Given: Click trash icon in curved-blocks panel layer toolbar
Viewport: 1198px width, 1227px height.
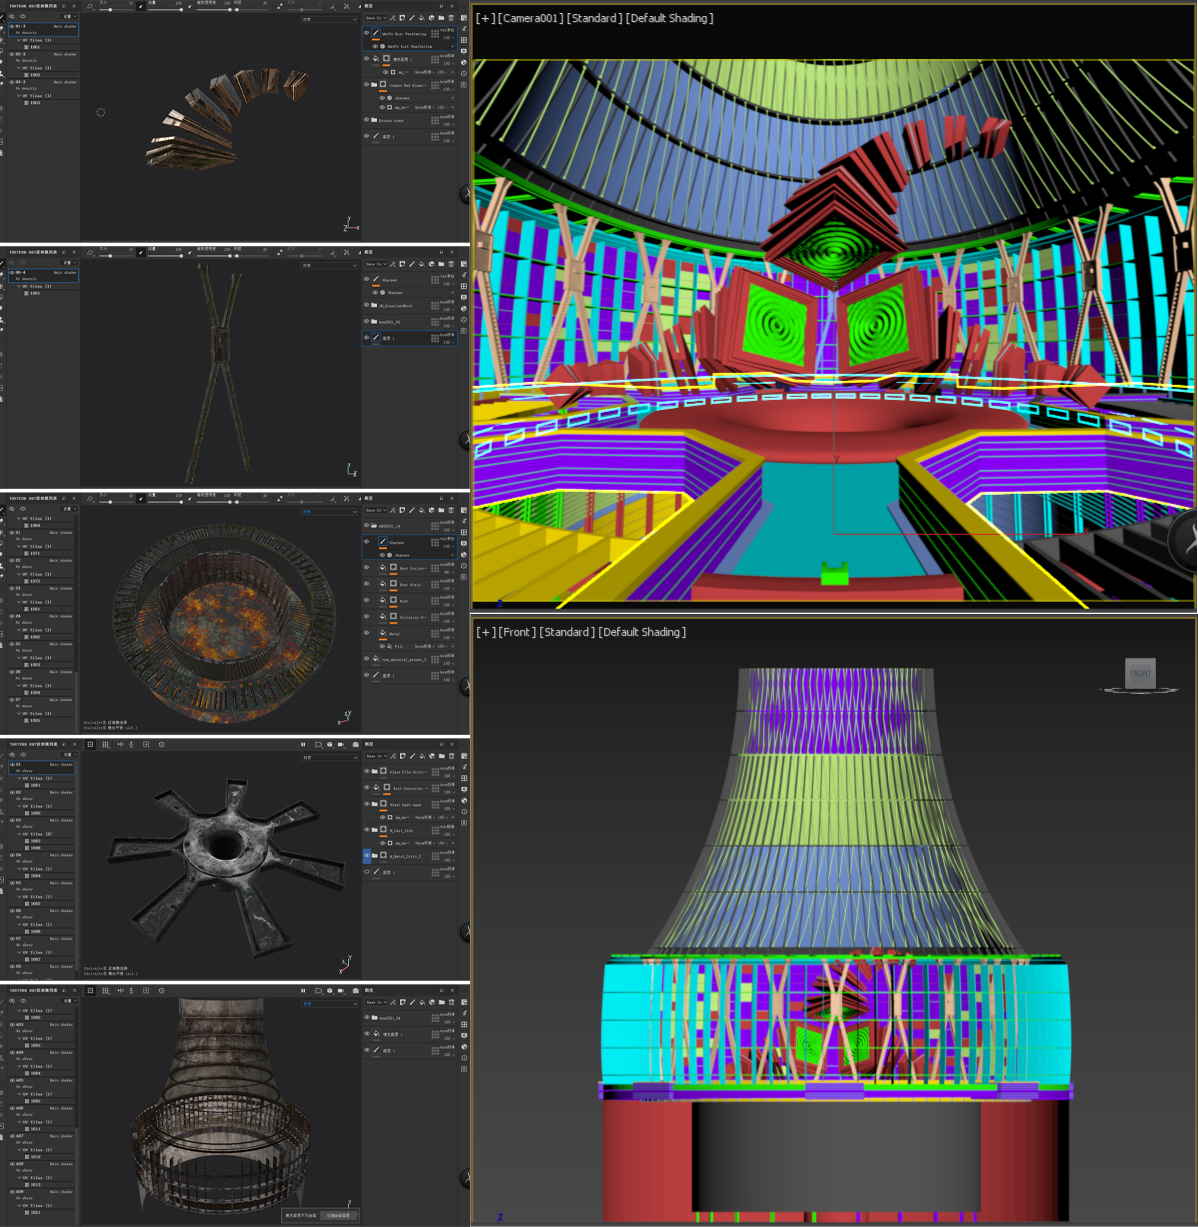Looking at the screenshot, I should (451, 18).
